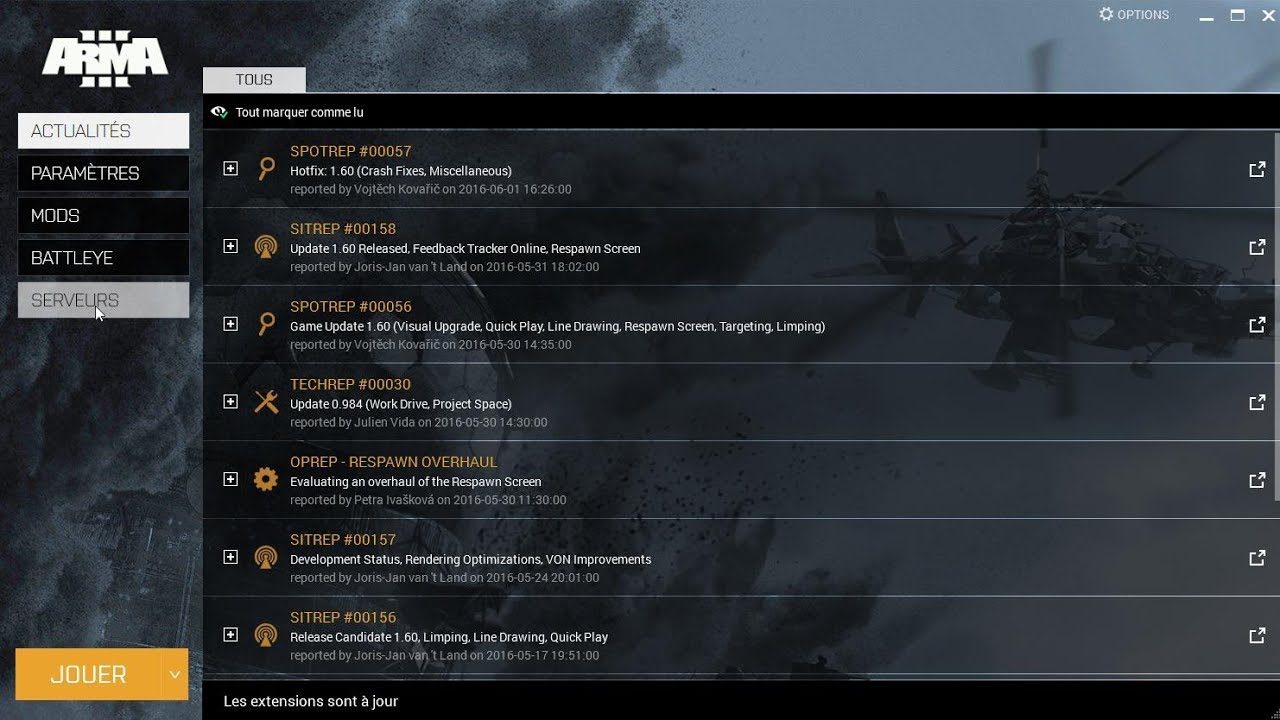Click the news list vertical scrollbar

pyautogui.click(x=1276, y=316)
